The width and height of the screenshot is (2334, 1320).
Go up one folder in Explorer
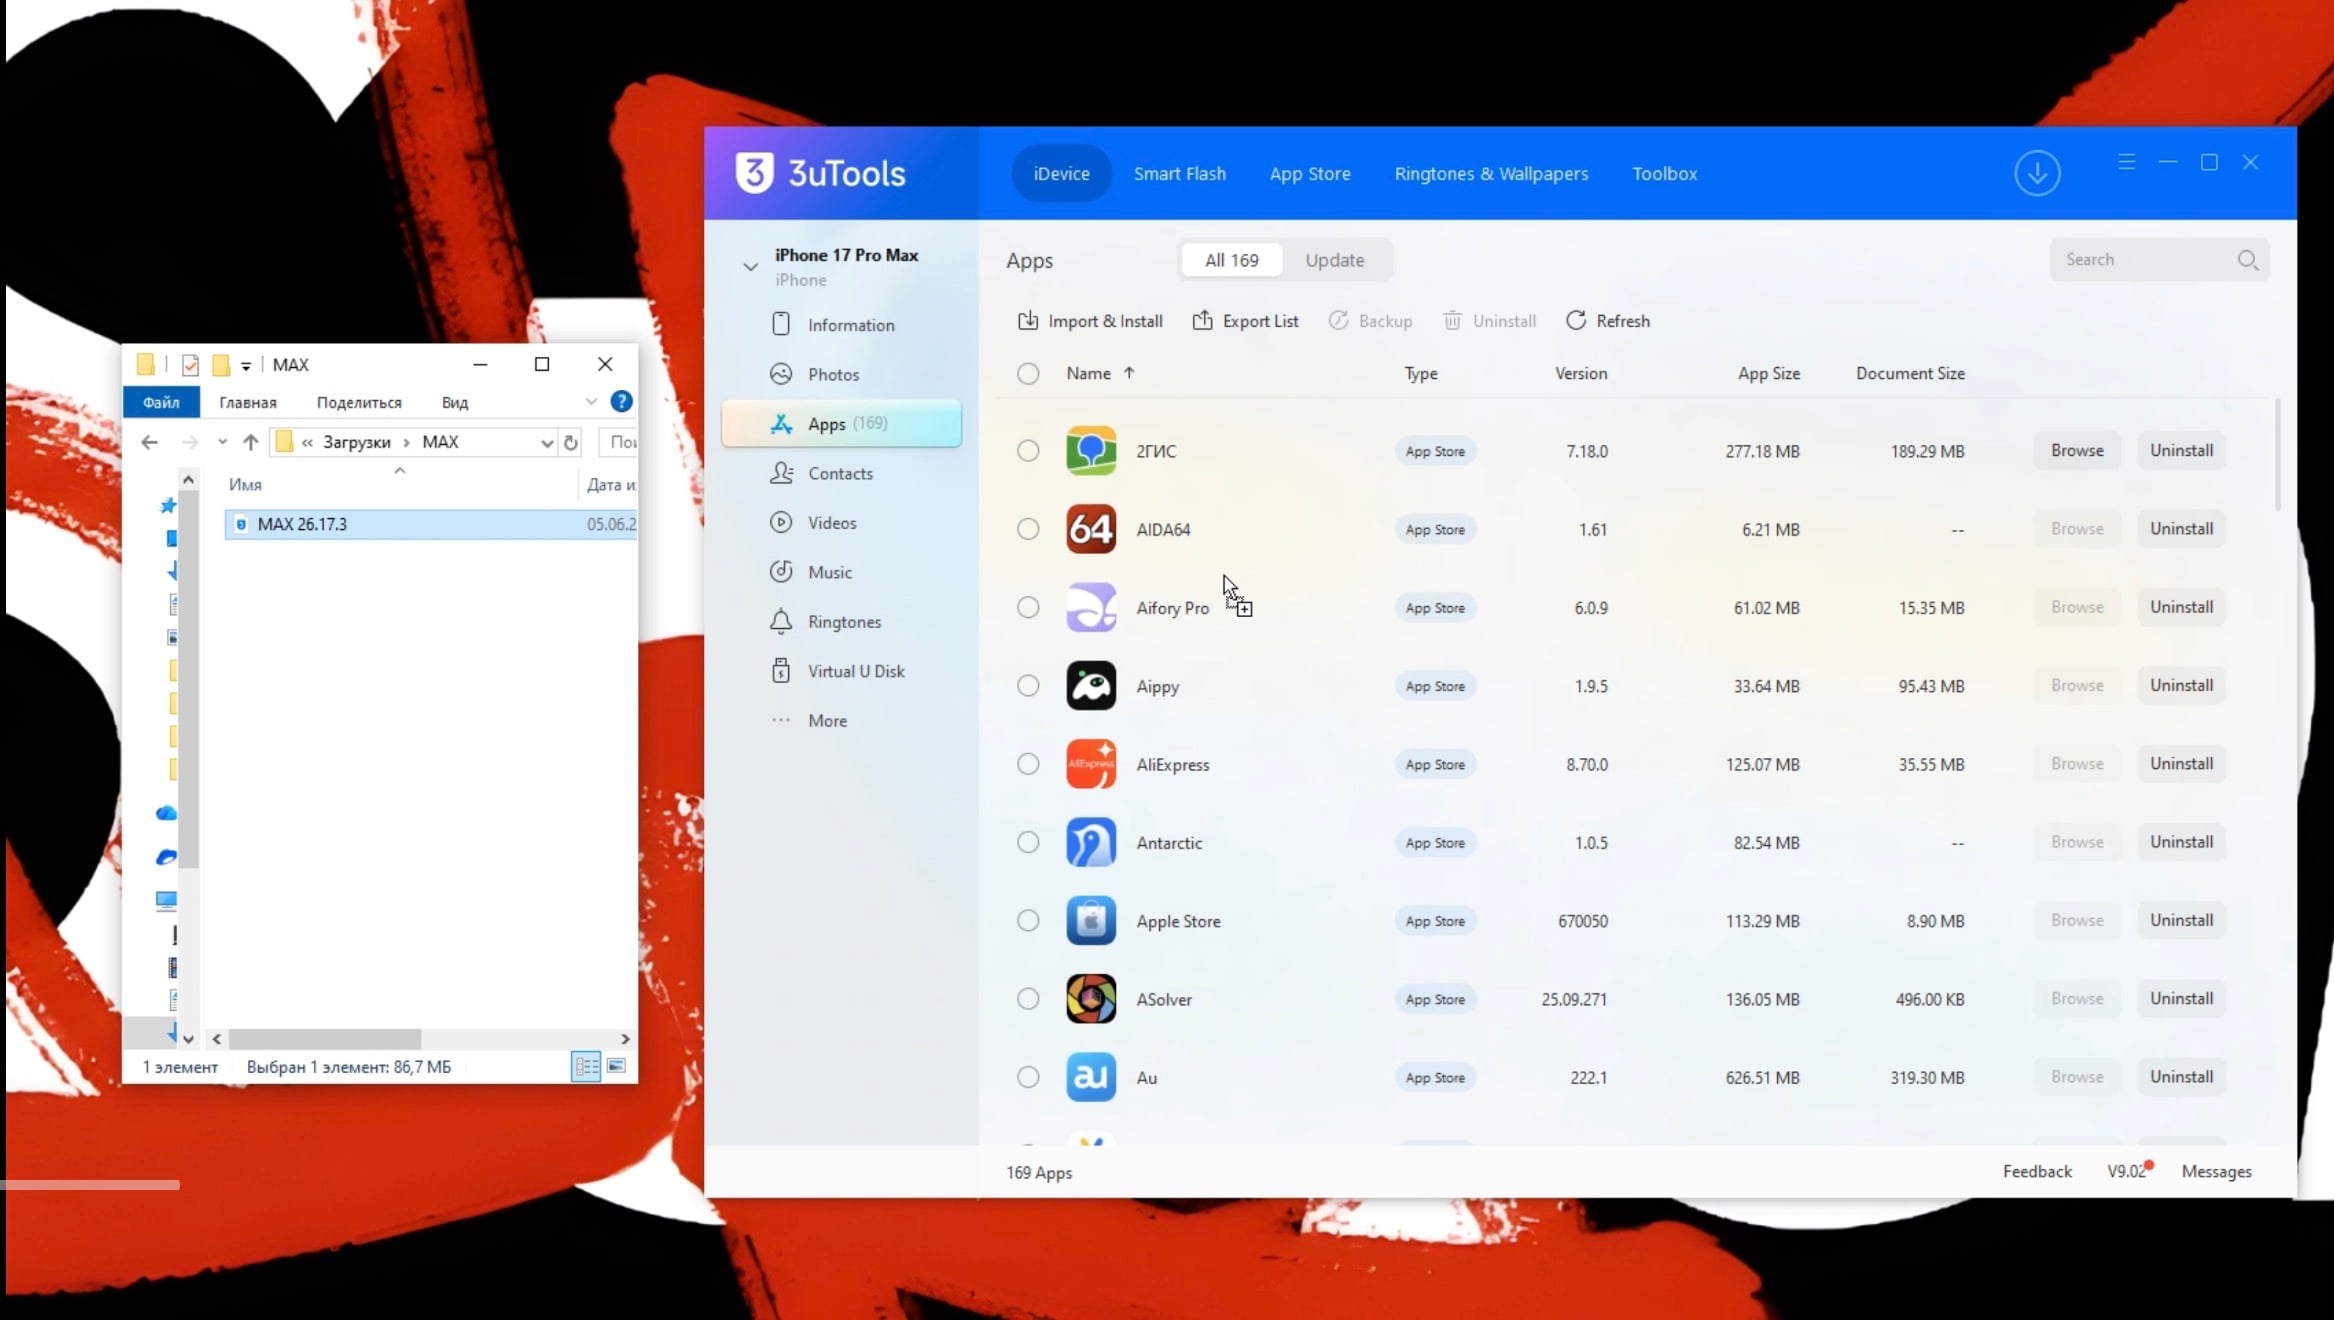(x=251, y=442)
